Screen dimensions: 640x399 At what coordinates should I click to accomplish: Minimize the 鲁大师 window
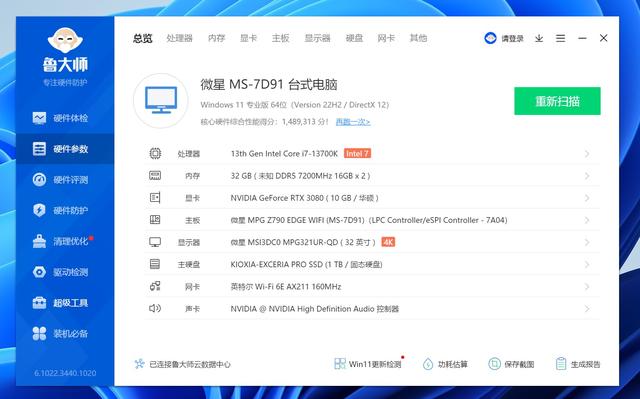click(582, 38)
